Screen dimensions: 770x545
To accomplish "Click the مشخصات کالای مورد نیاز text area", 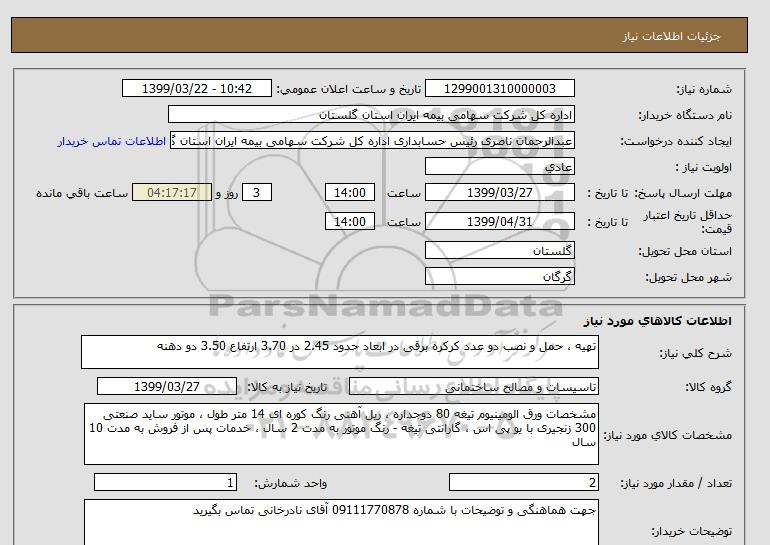I will (x=341, y=434).
